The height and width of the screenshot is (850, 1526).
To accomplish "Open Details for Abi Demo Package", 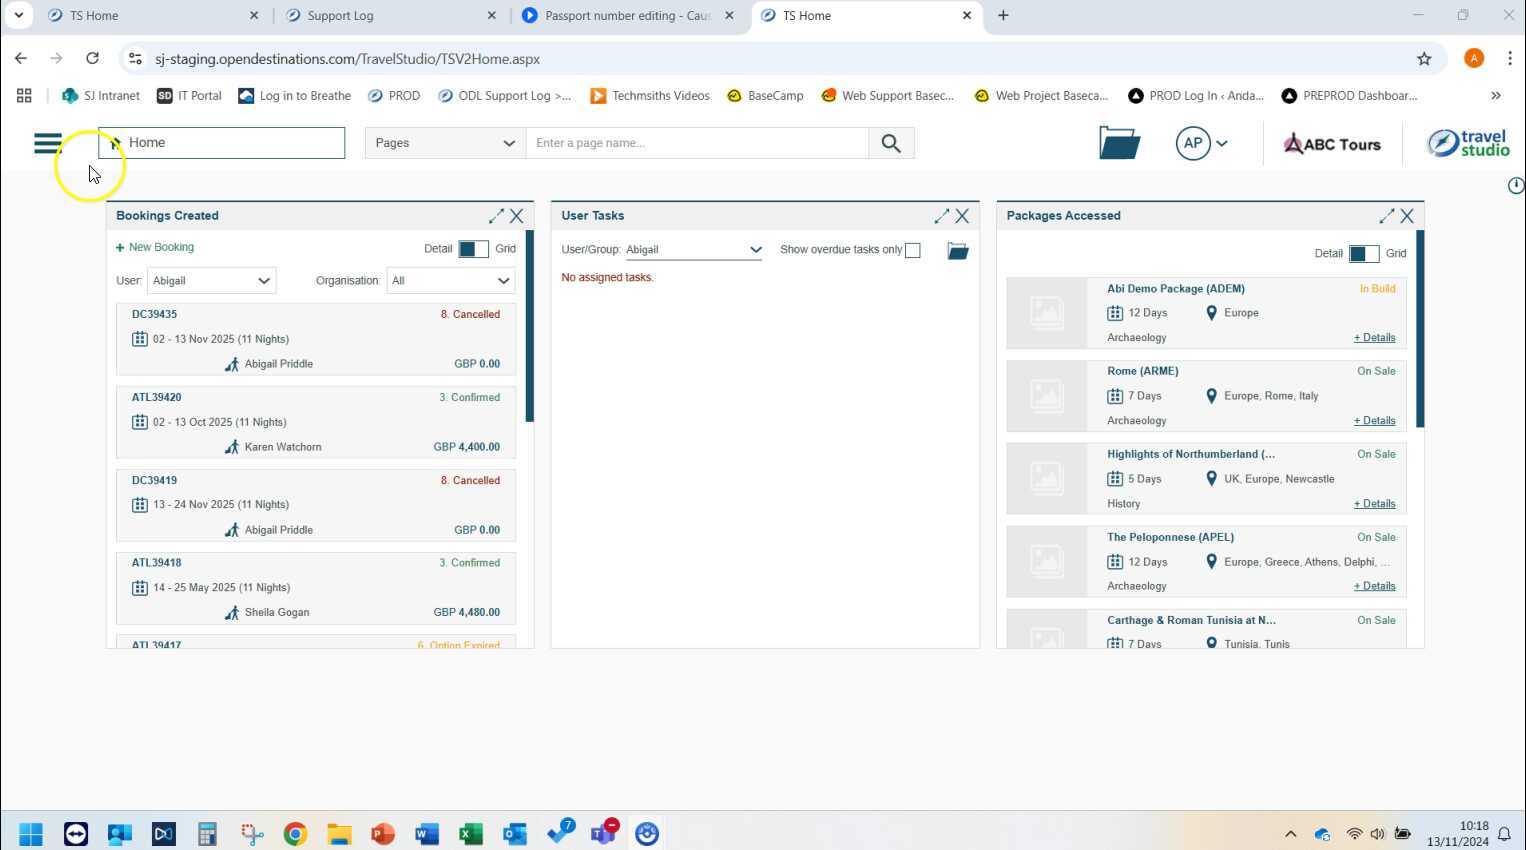I will pyautogui.click(x=1374, y=338).
